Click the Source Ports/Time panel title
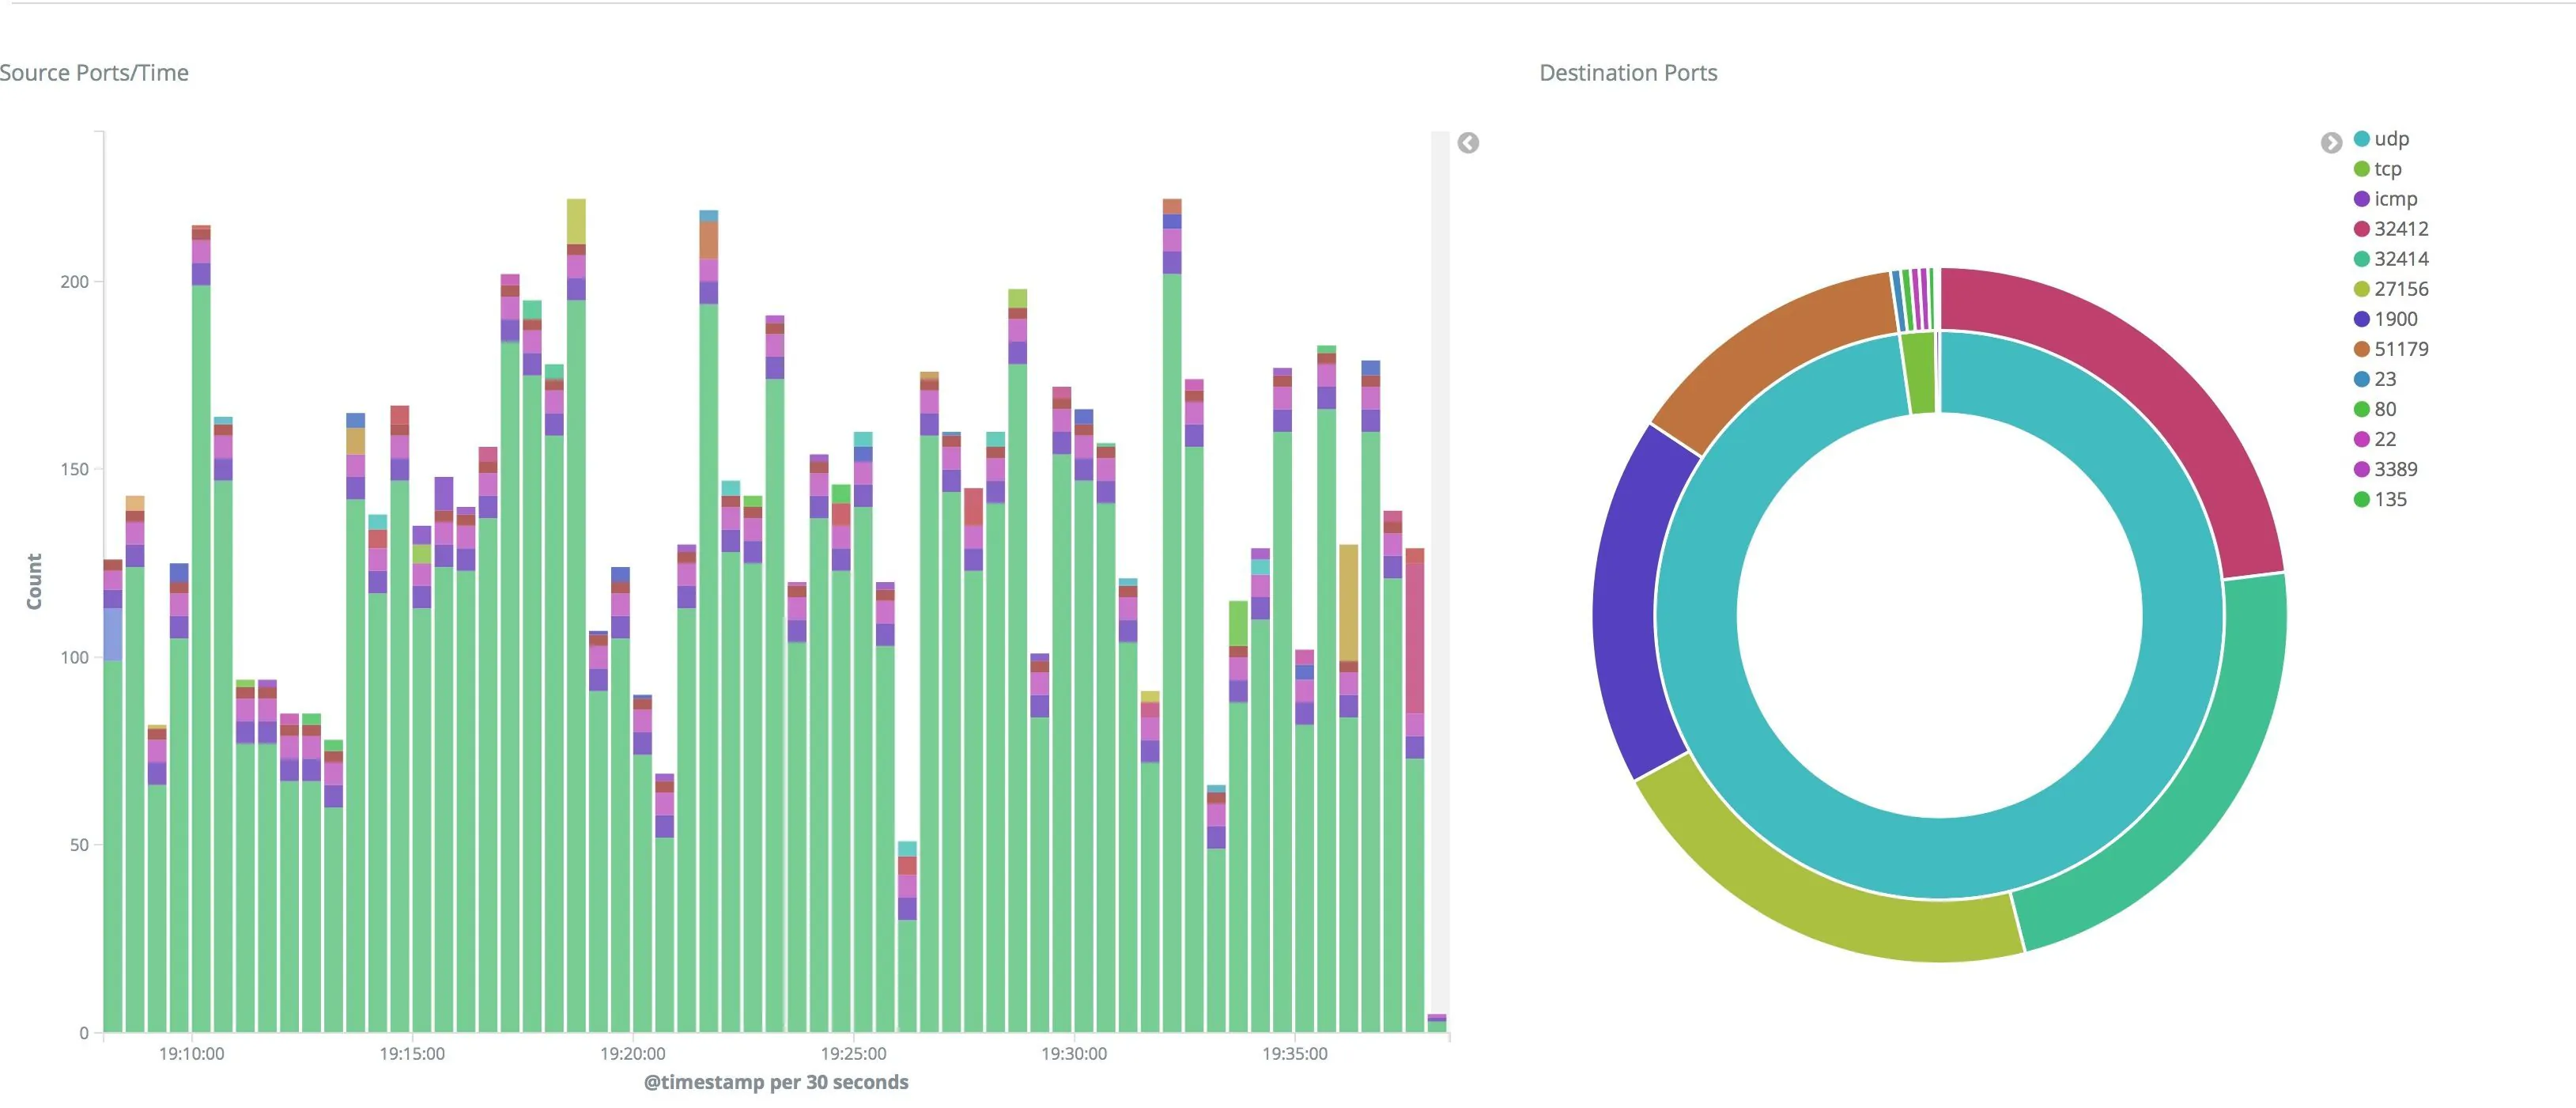Image resolution: width=2576 pixels, height=1108 pixels. pos(94,73)
